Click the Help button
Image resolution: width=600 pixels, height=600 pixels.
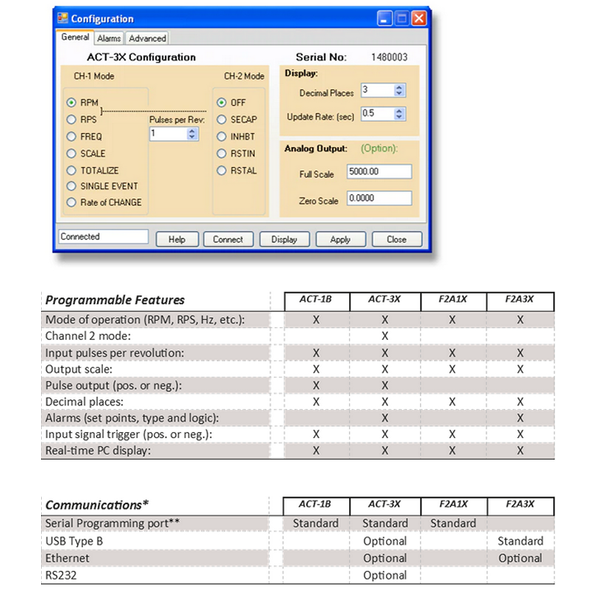tap(177, 239)
